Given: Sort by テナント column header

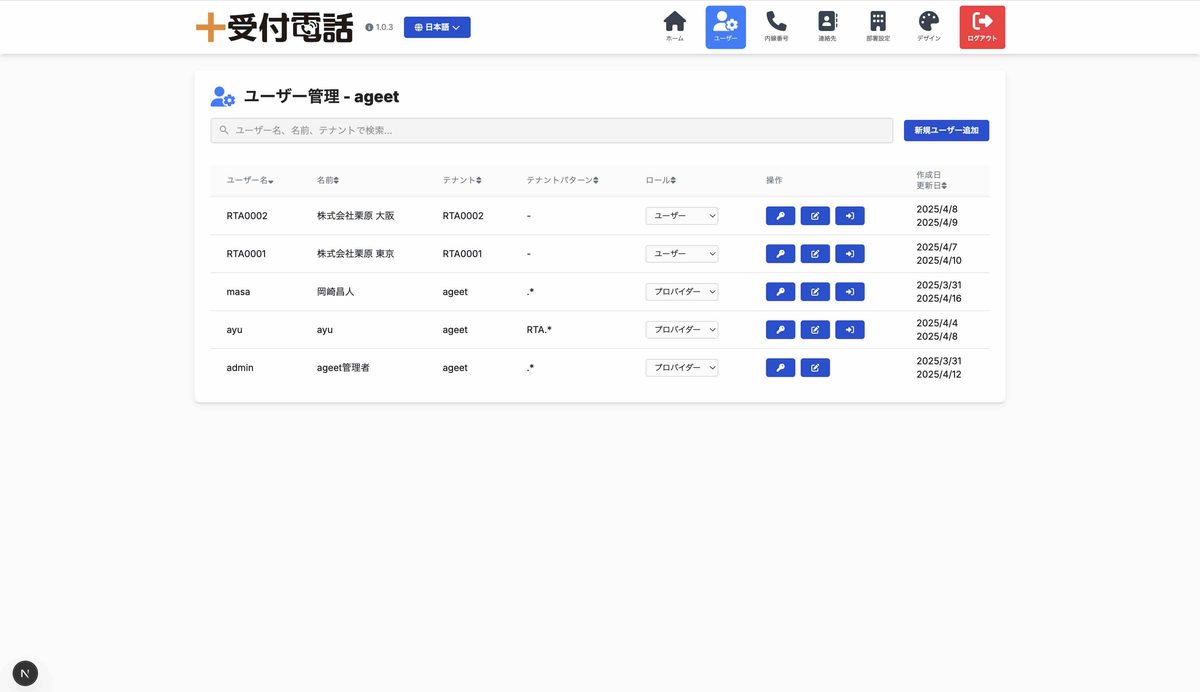Looking at the screenshot, I should point(462,180).
